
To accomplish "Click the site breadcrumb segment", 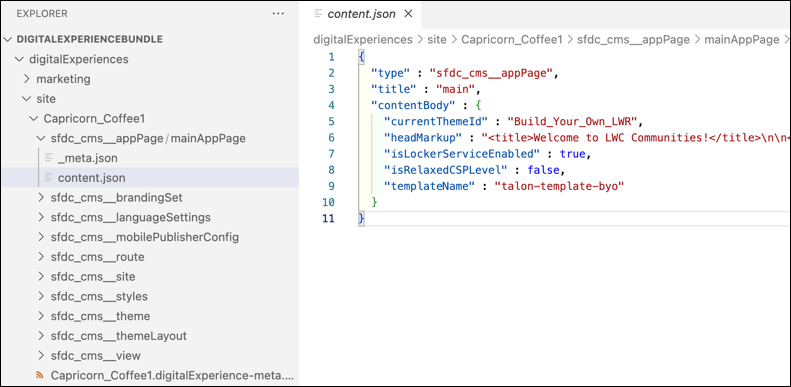I will pos(437,39).
